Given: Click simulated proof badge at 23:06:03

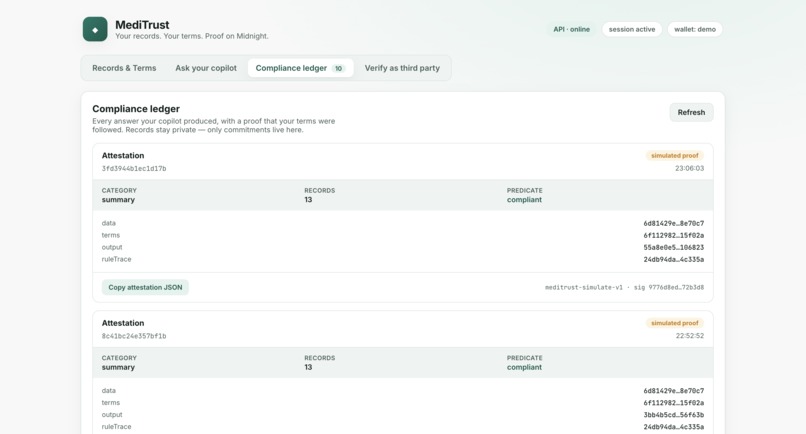Looking at the screenshot, I should click(674, 155).
